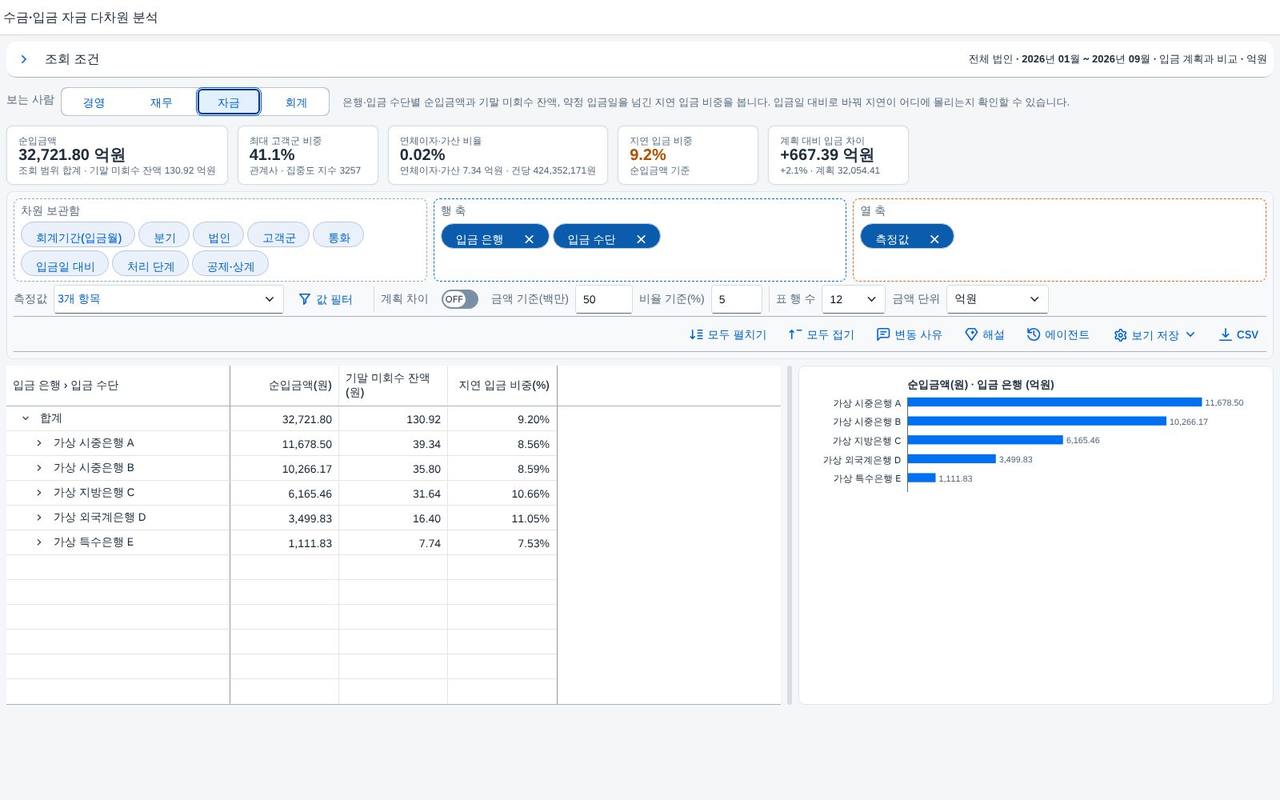Open 변동 사유 comment icon
This screenshot has width=1280, height=800.
[883, 335]
